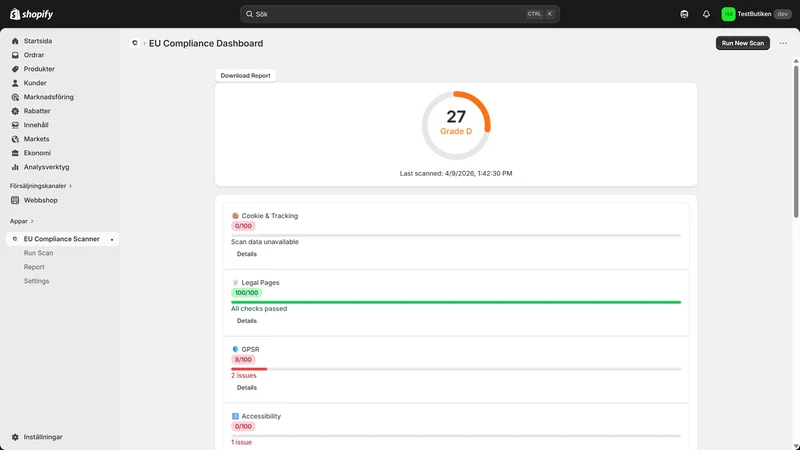Click the Marknadsföring target icon
Viewport: 800px width, 450px height.
pyautogui.click(x=15, y=97)
